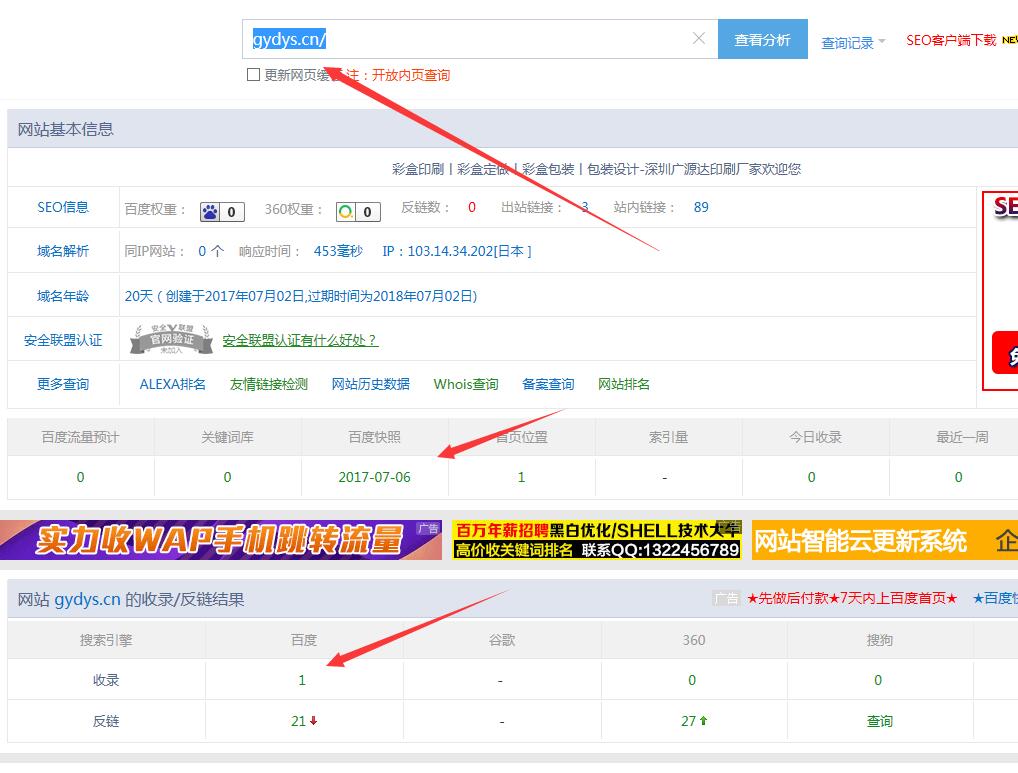
Task: Click the 域名年龄 row label
Action: tap(63, 297)
